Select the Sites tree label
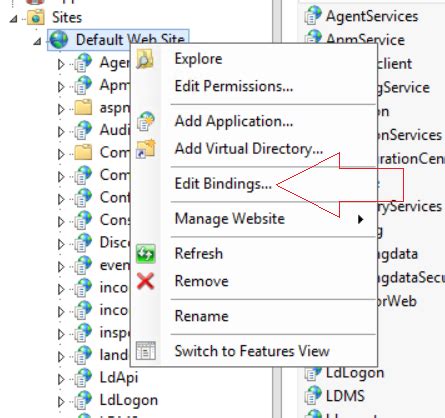The image size is (445, 418). (x=67, y=17)
